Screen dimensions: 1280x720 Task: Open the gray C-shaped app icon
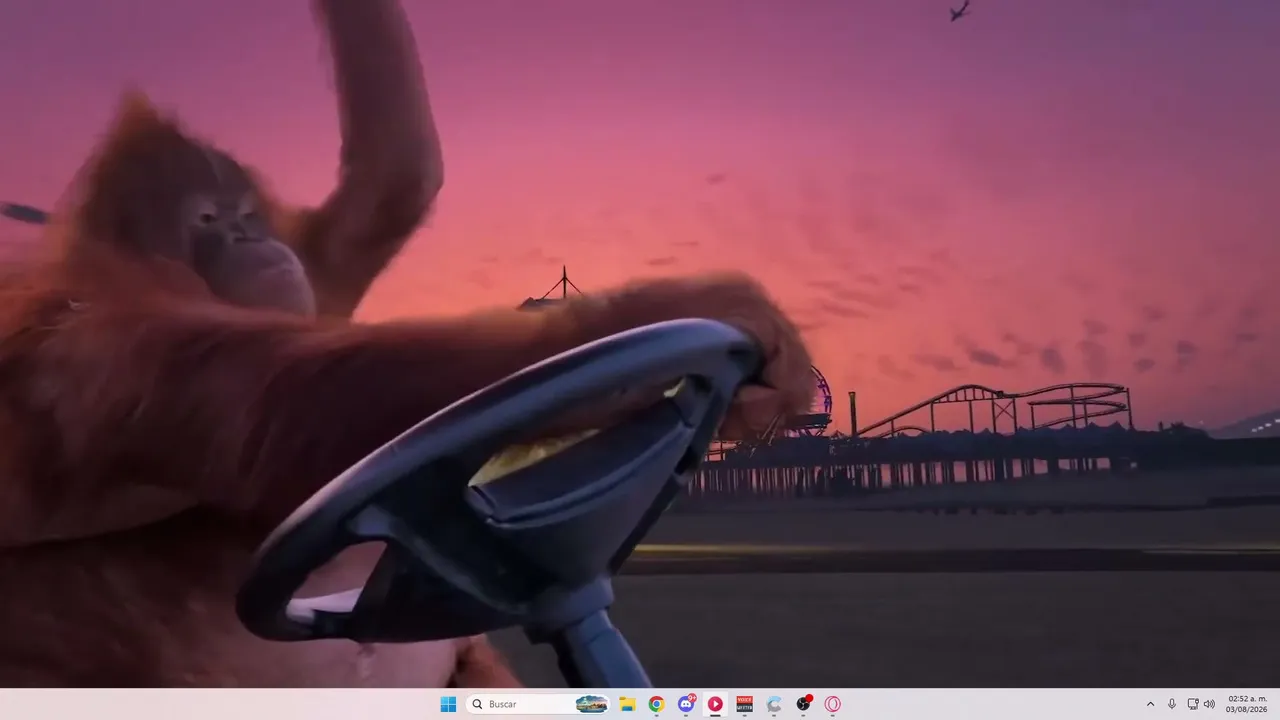pyautogui.click(x=774, y=704)
